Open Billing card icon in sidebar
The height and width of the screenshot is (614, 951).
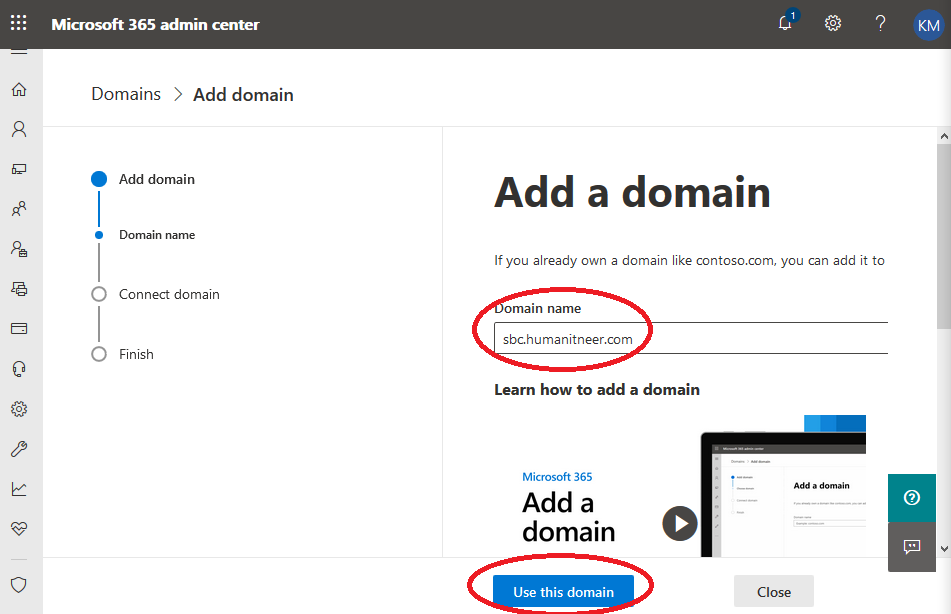tap(19, 329)
